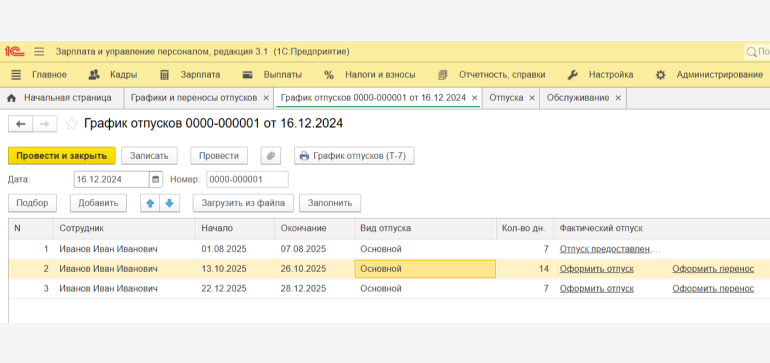Open calendar picker in Дата field
The height and width of the screenshot is (363, 770).
[156, 179]
